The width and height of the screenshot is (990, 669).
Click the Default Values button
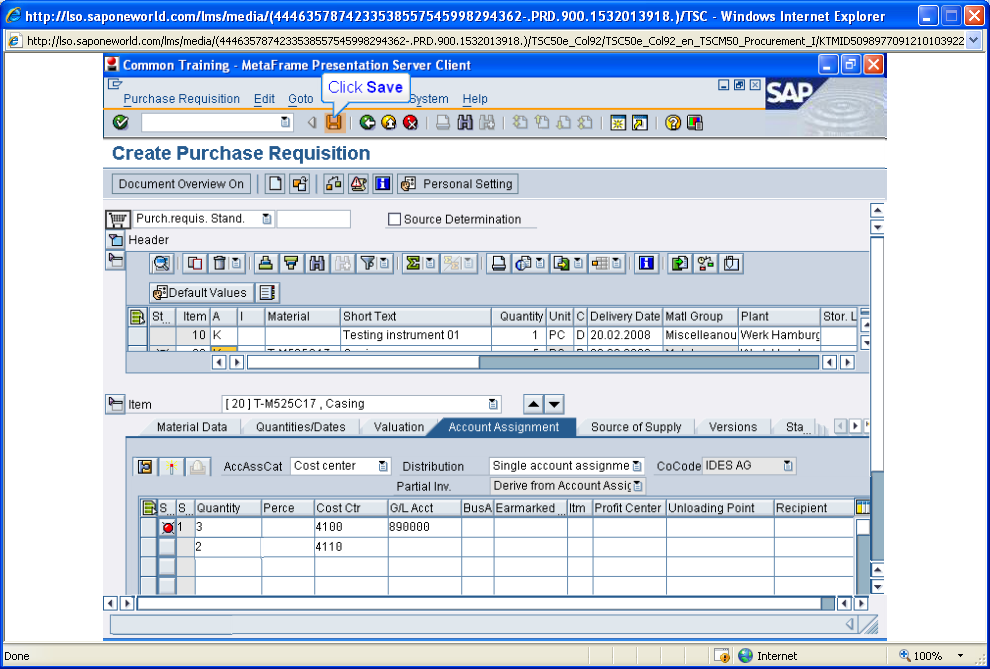(201, 292)
